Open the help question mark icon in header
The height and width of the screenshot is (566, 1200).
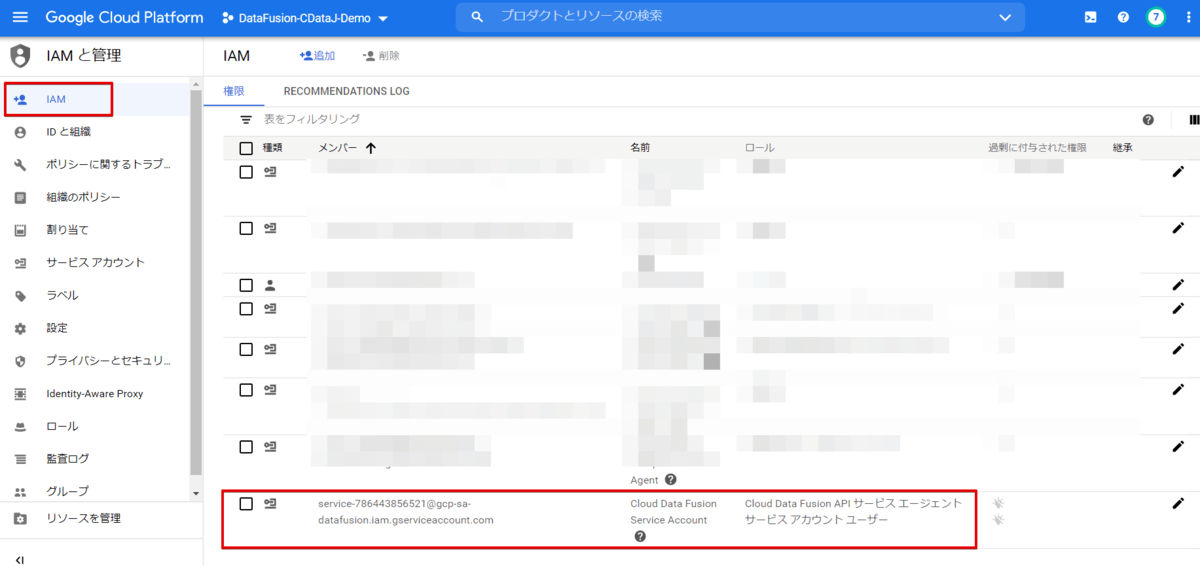pos(1123,17)
